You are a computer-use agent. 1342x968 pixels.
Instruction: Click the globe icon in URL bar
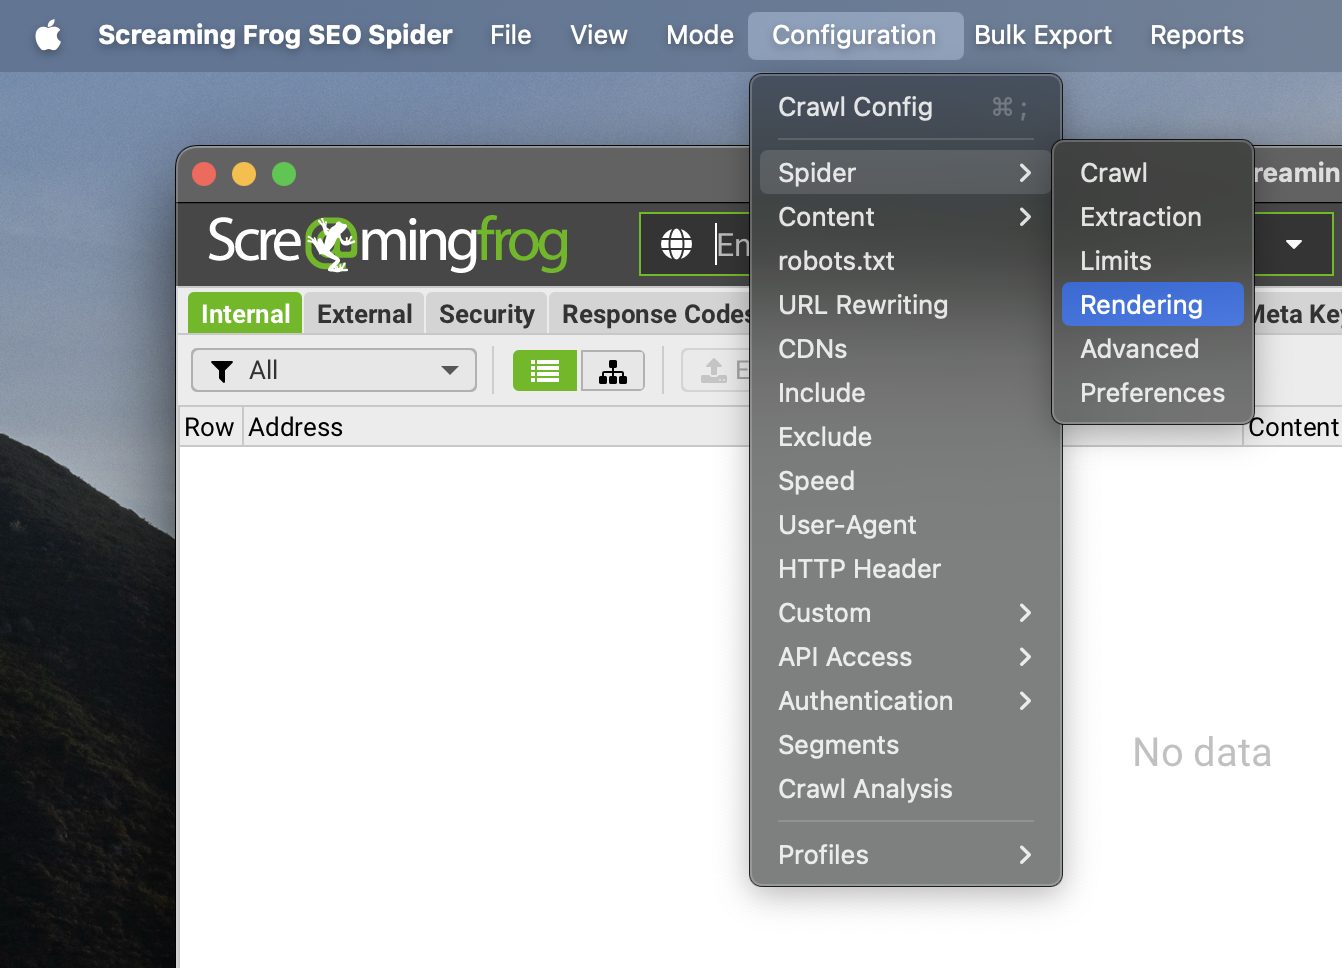676,244
